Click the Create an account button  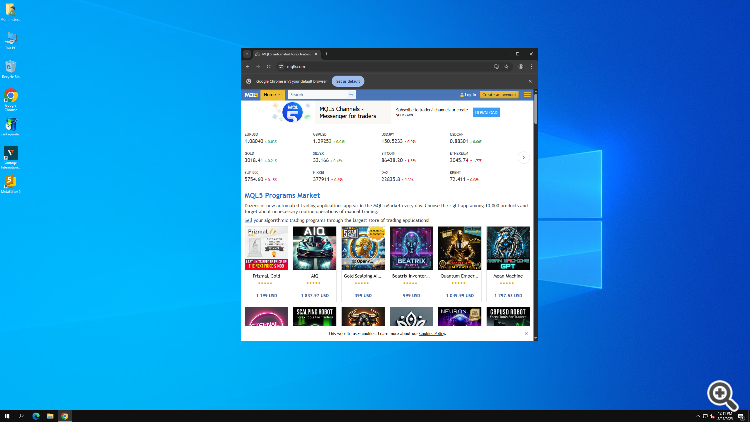coord(499,95)
